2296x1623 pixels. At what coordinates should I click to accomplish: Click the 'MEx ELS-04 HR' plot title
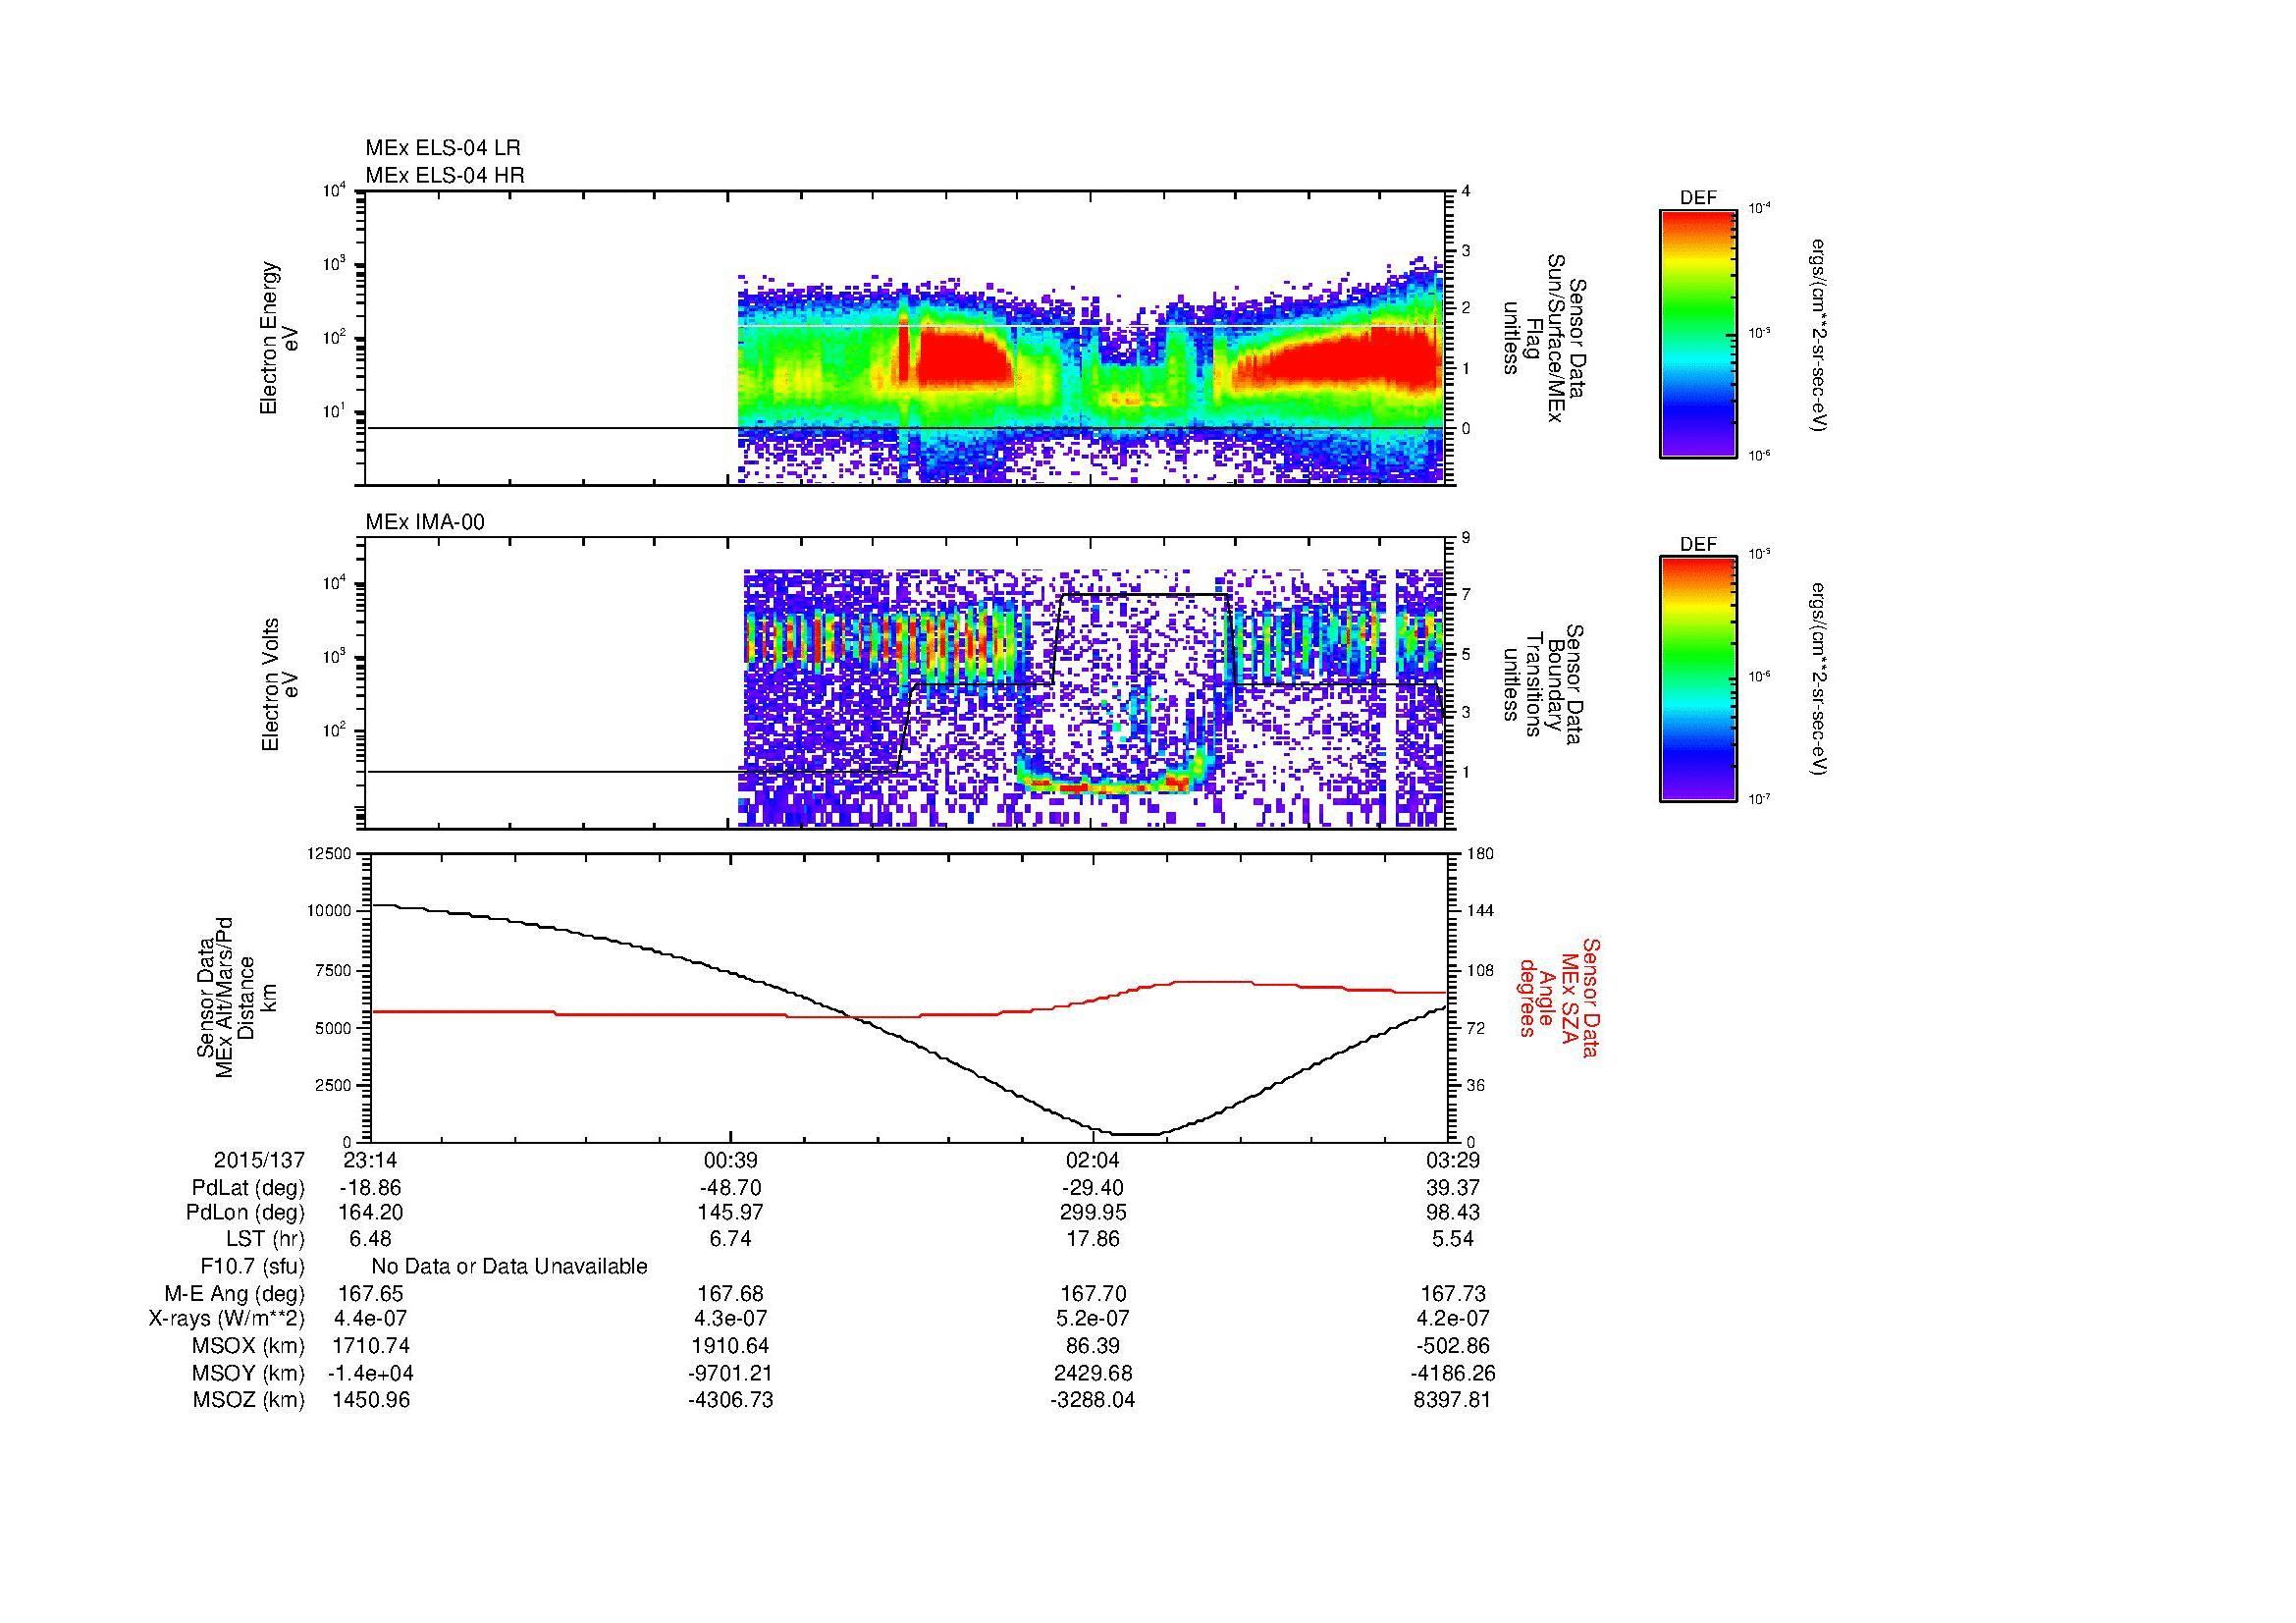[445, 176]
